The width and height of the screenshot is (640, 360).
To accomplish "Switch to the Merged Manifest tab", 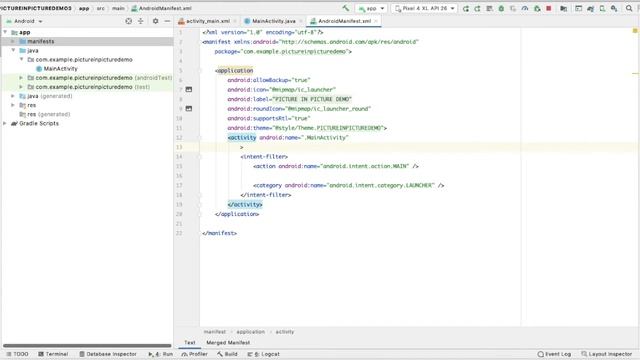I will tap(228, 342).
